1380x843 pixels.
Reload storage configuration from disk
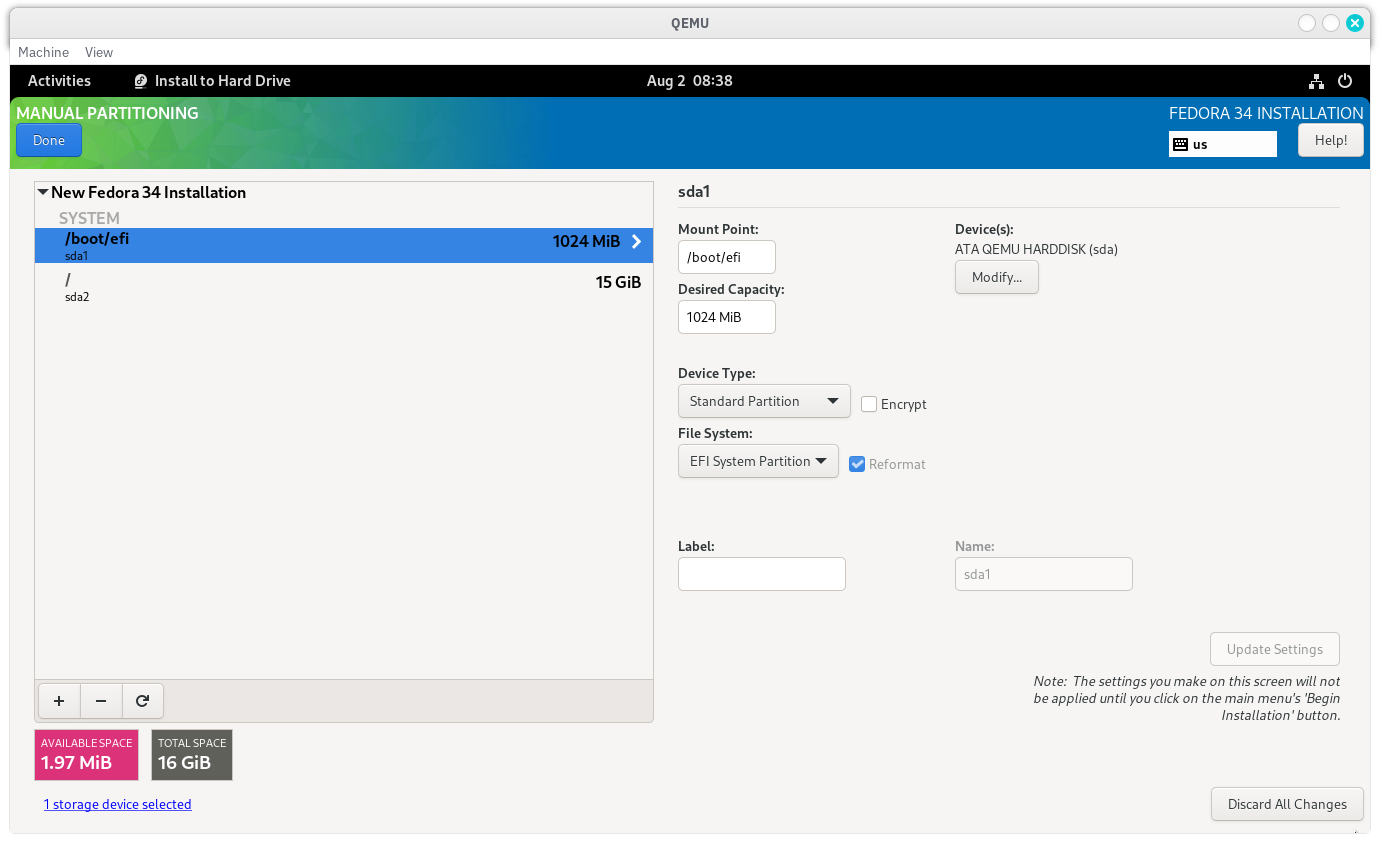coord(143,701)
